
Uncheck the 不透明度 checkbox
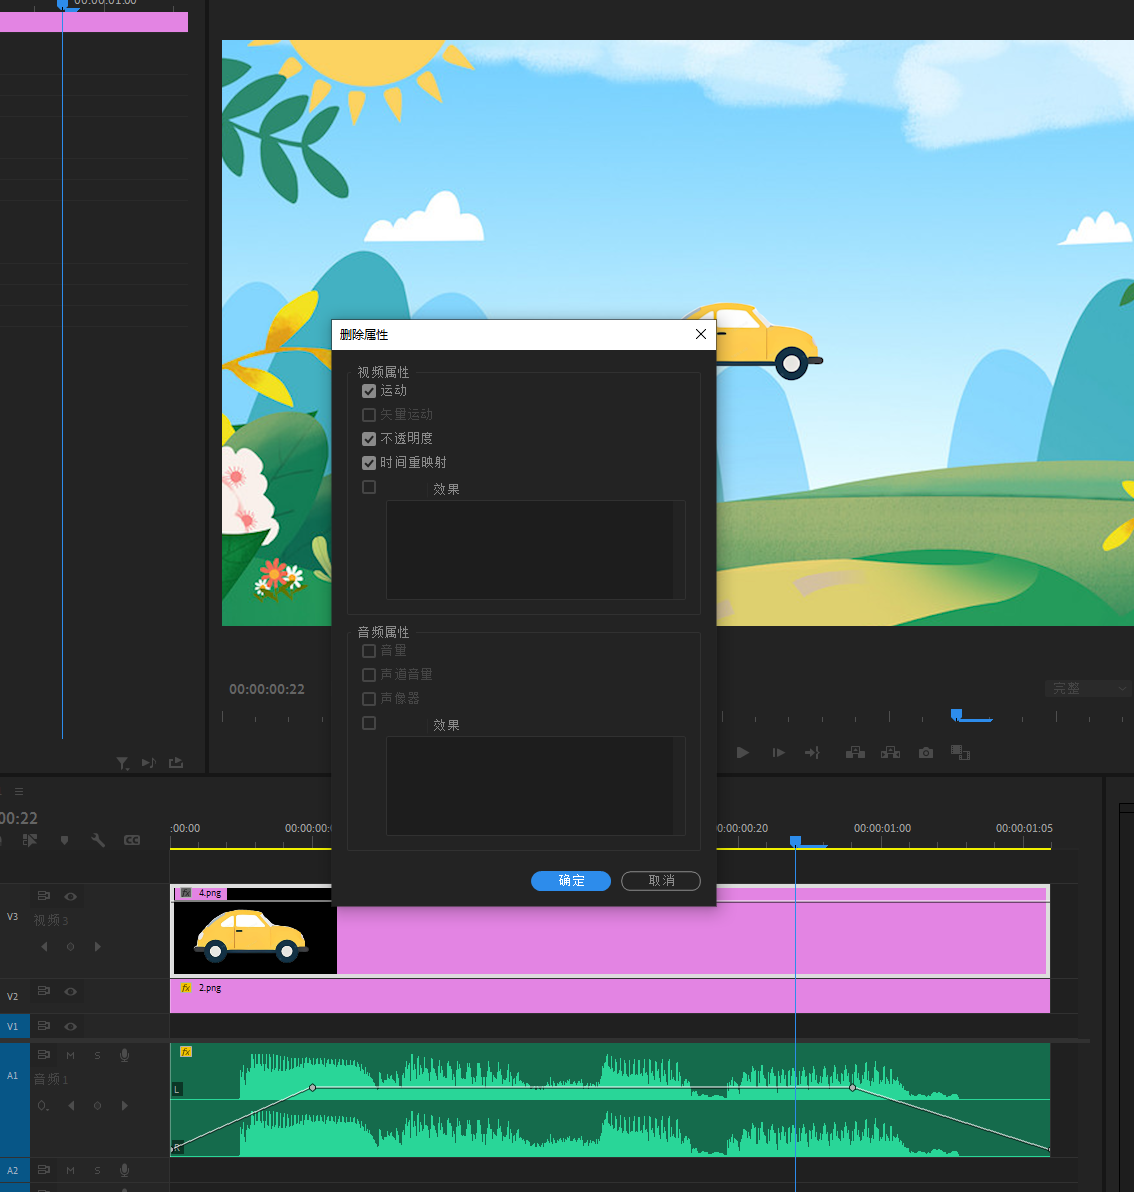click(x=369, y=439)
